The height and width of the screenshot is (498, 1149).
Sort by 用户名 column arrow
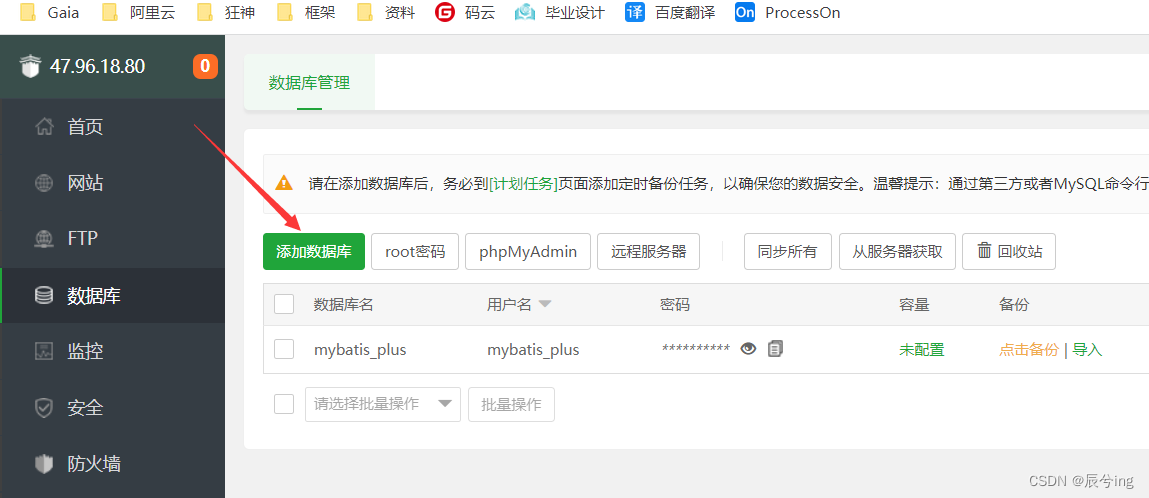(x=544, y=305)
